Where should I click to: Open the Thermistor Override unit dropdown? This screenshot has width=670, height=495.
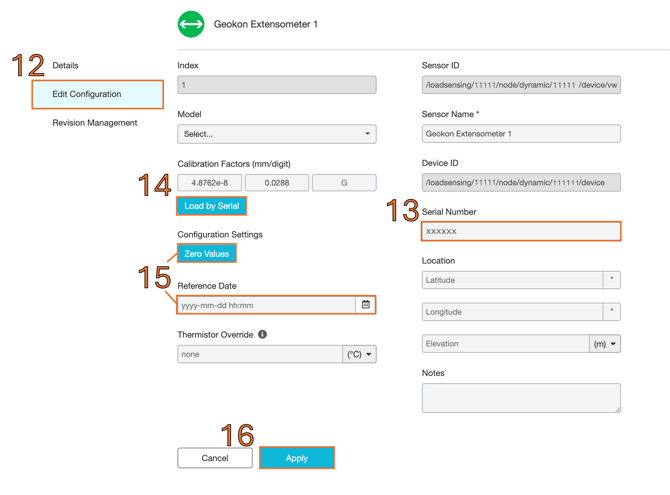359,354
